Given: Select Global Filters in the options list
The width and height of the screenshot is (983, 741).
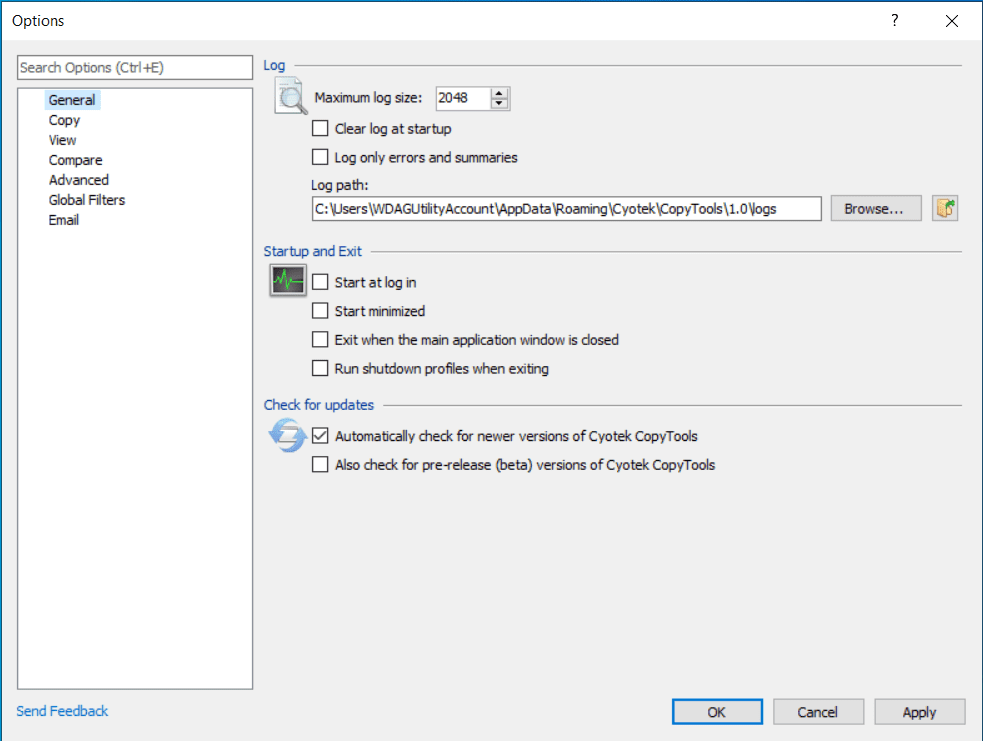Looking at the screenshot, I should 87,200.
